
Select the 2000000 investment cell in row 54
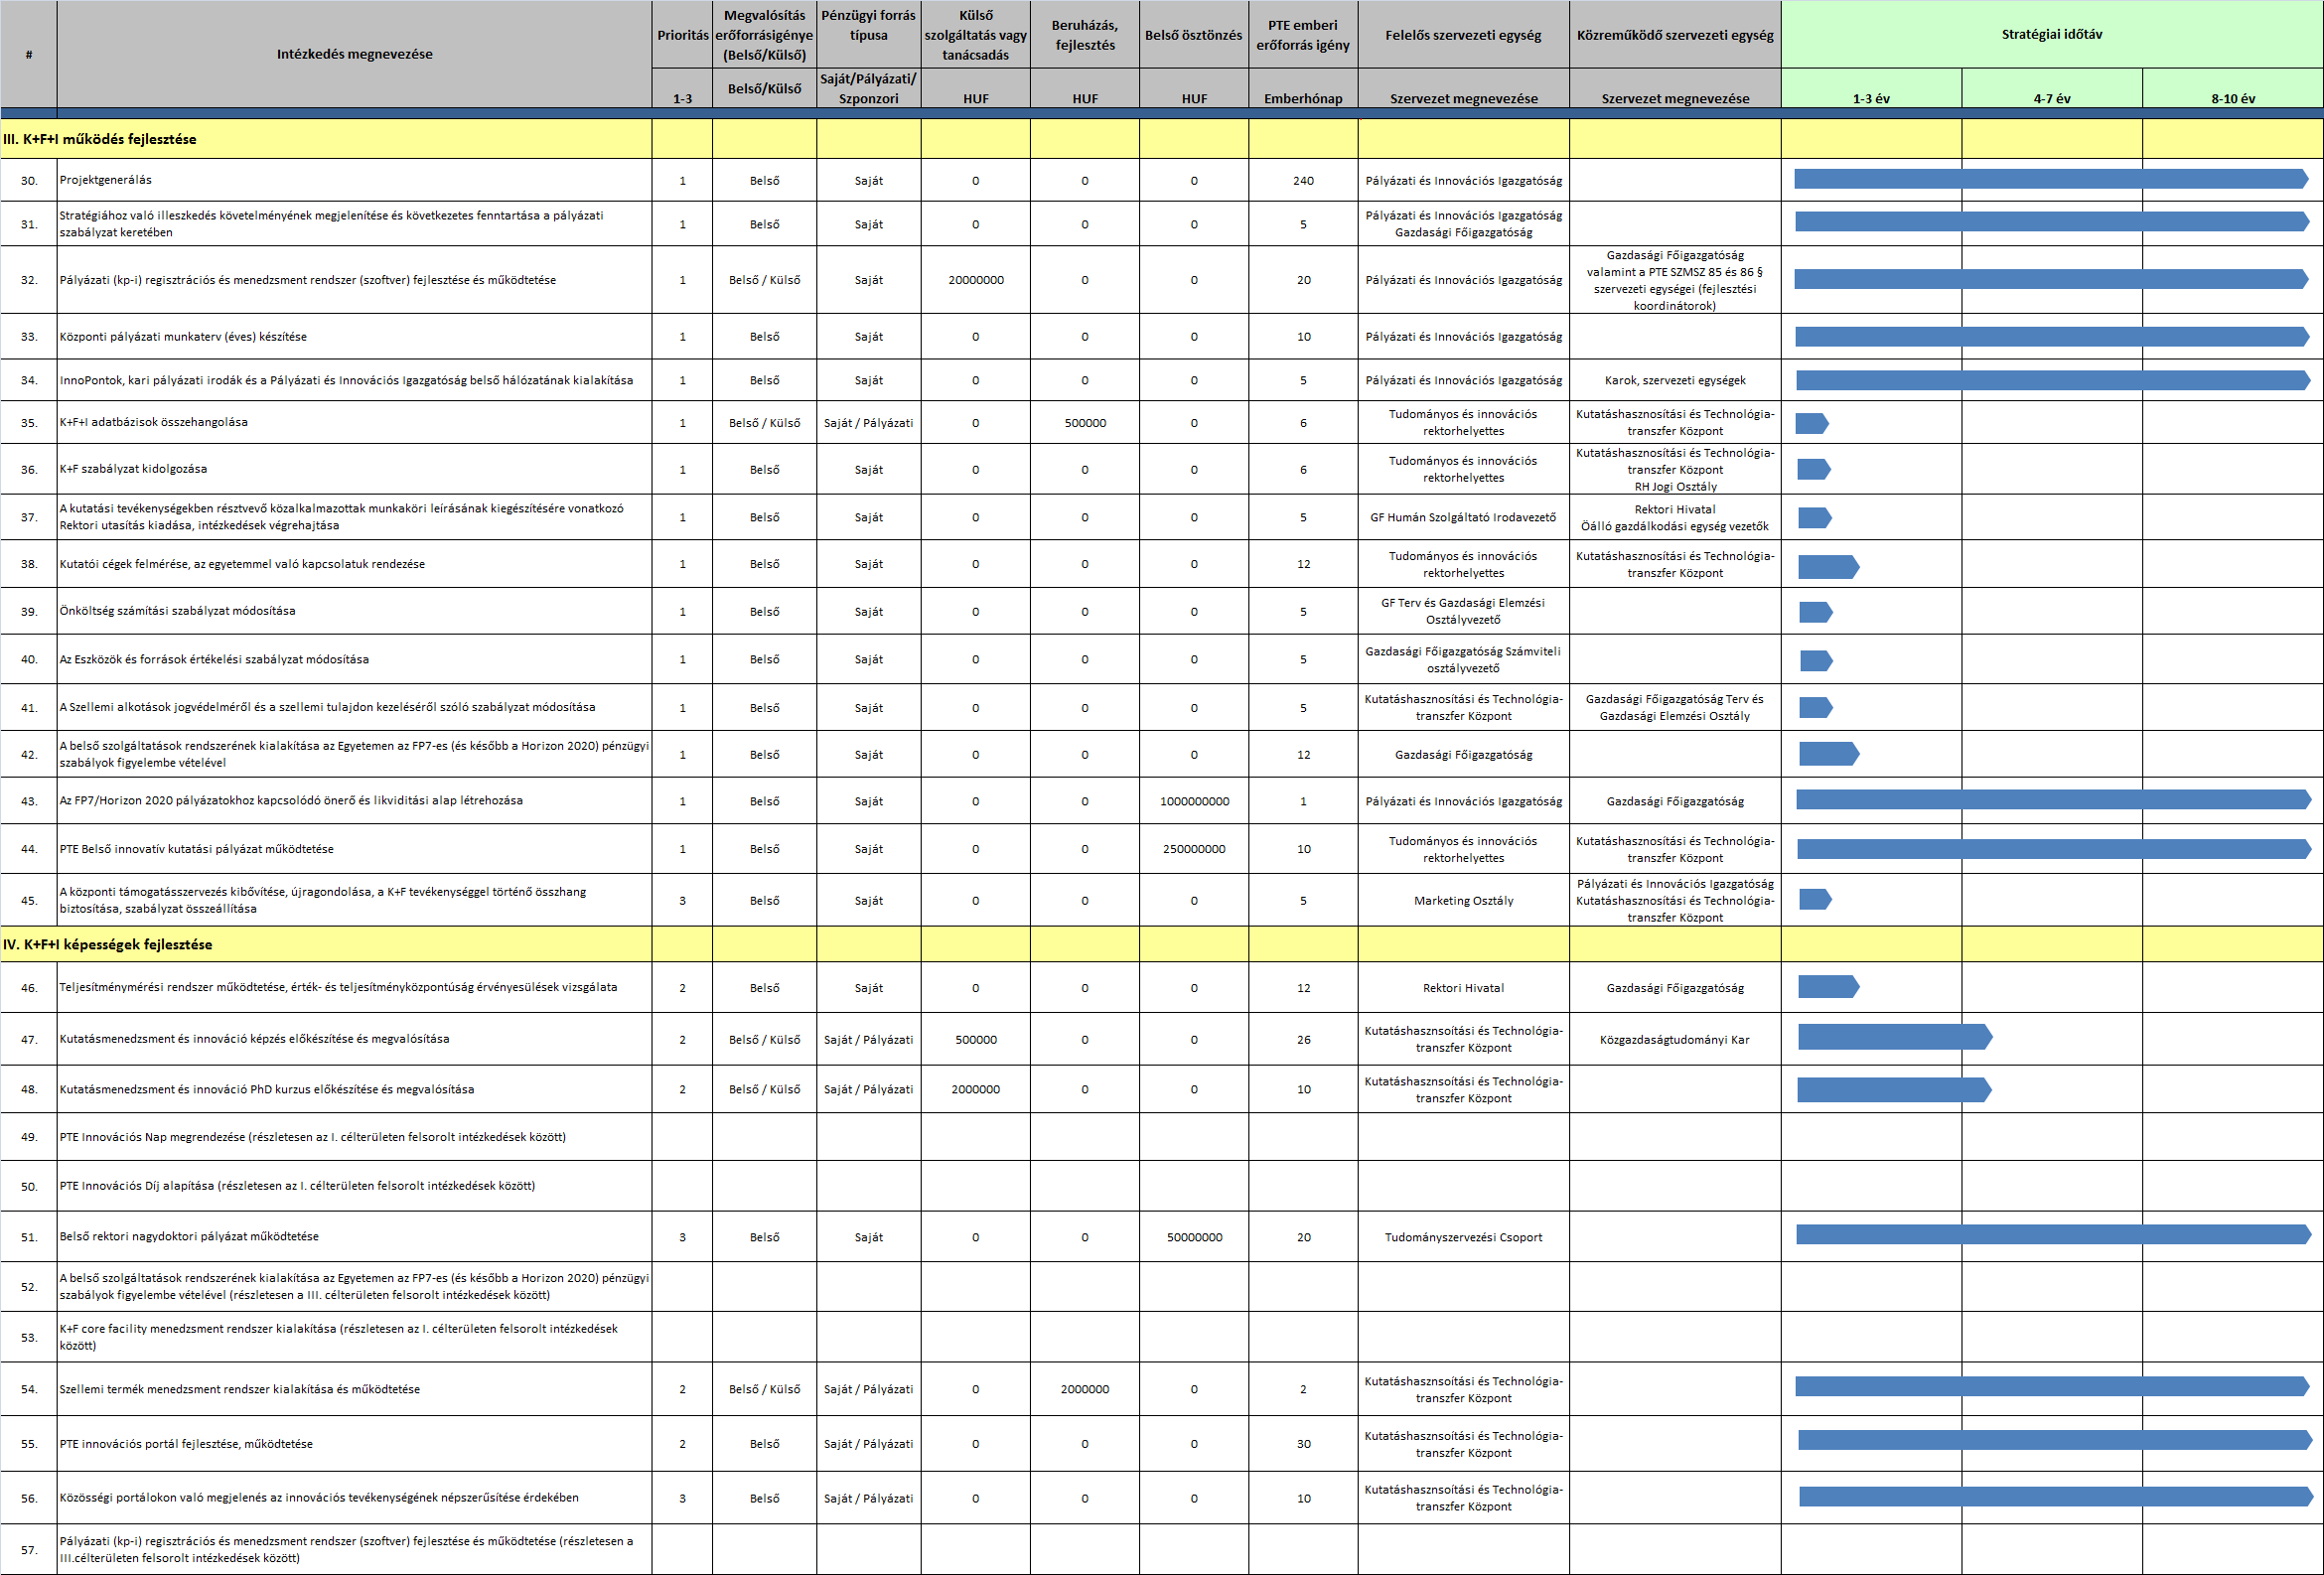[x=1084, y=1389]
